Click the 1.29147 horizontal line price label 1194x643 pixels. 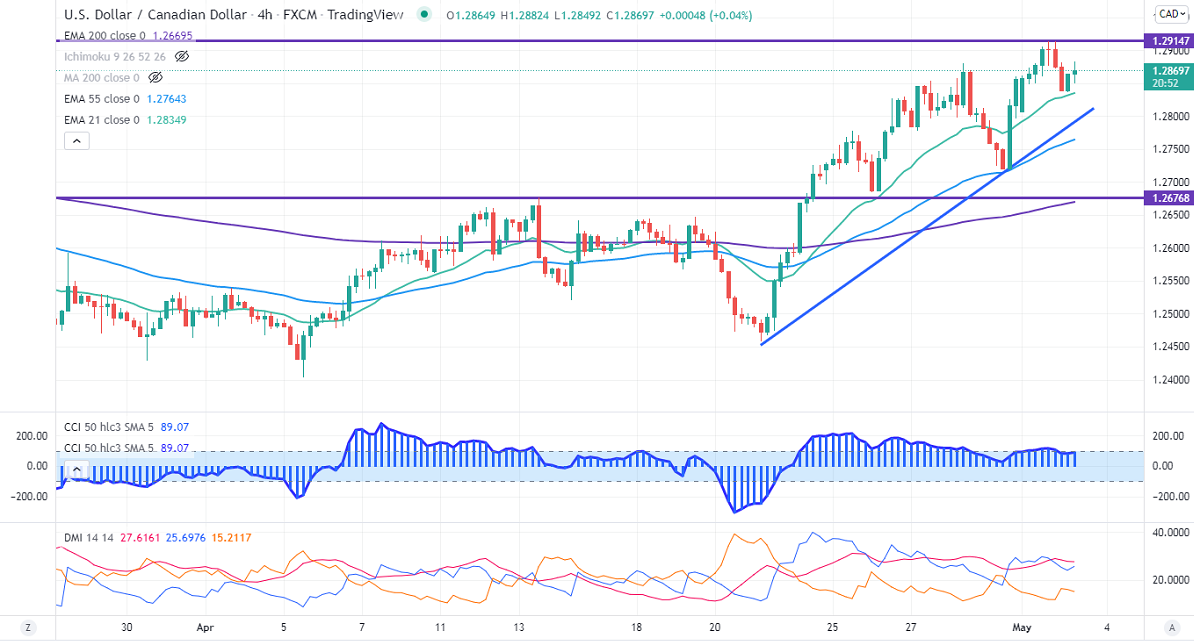1169,41
